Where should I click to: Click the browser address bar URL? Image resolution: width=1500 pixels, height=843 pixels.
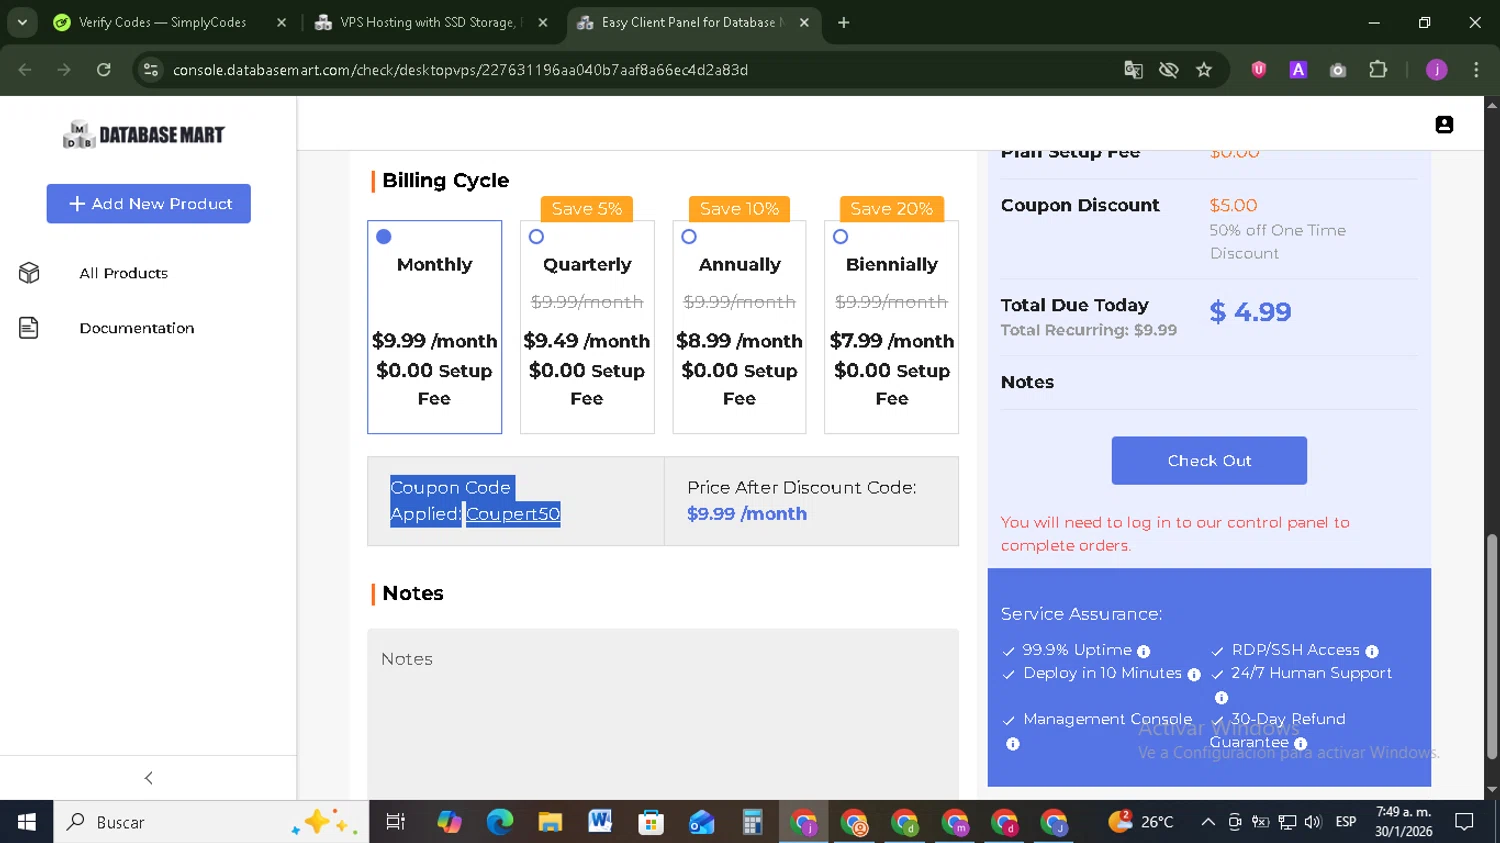click(460, 70)
